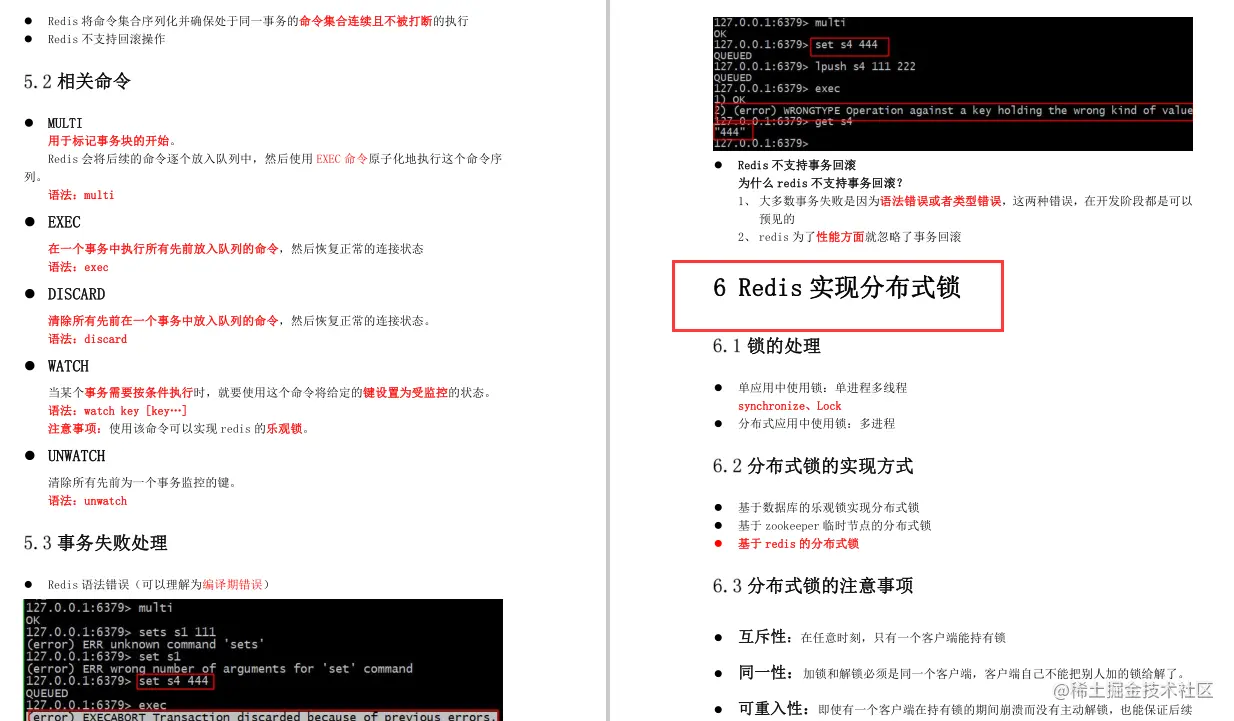Screen dimensions: 1234x721
Task: Click the 'WRONGTYPE Operation against a key' error
Action: point(953,110)
